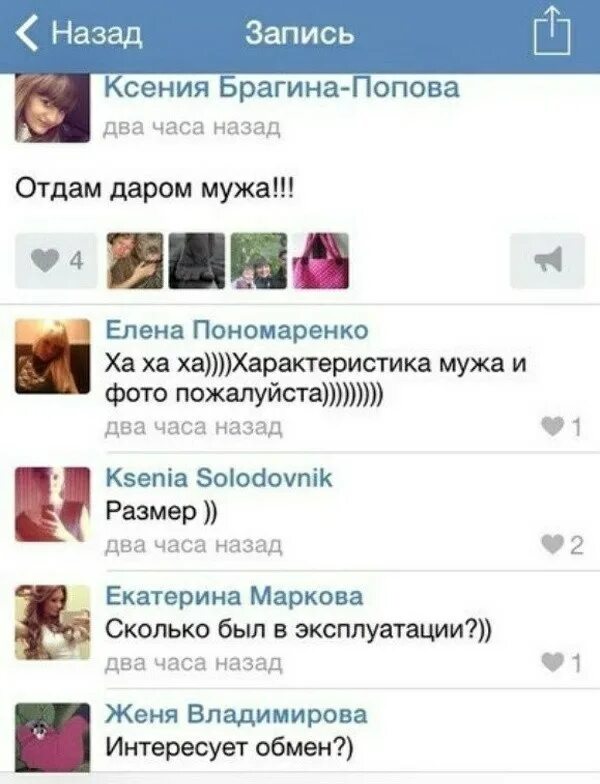Tap the Запись header title
600x784 pixels.
tap(300, 34)
